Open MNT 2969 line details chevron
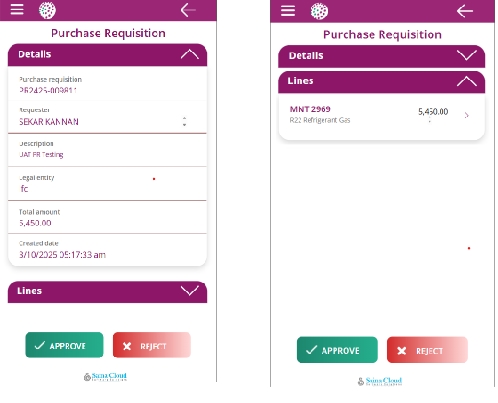The width and height of the screenshot is (498, 403). [x=467, y=115]
